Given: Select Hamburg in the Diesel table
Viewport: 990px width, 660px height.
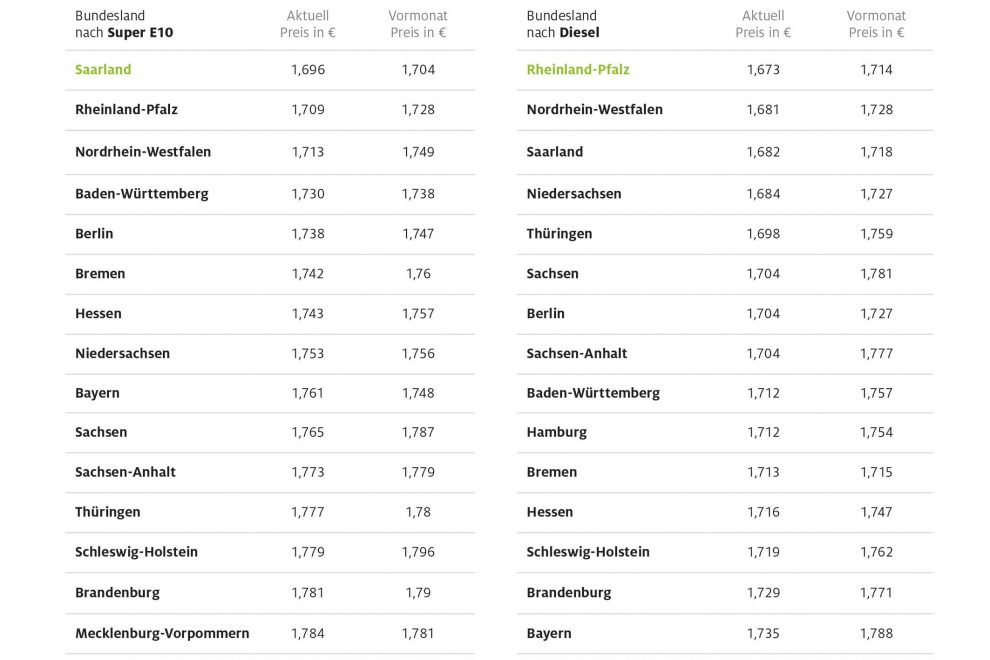Looking at the screenshot, I should tap(557, 433).
